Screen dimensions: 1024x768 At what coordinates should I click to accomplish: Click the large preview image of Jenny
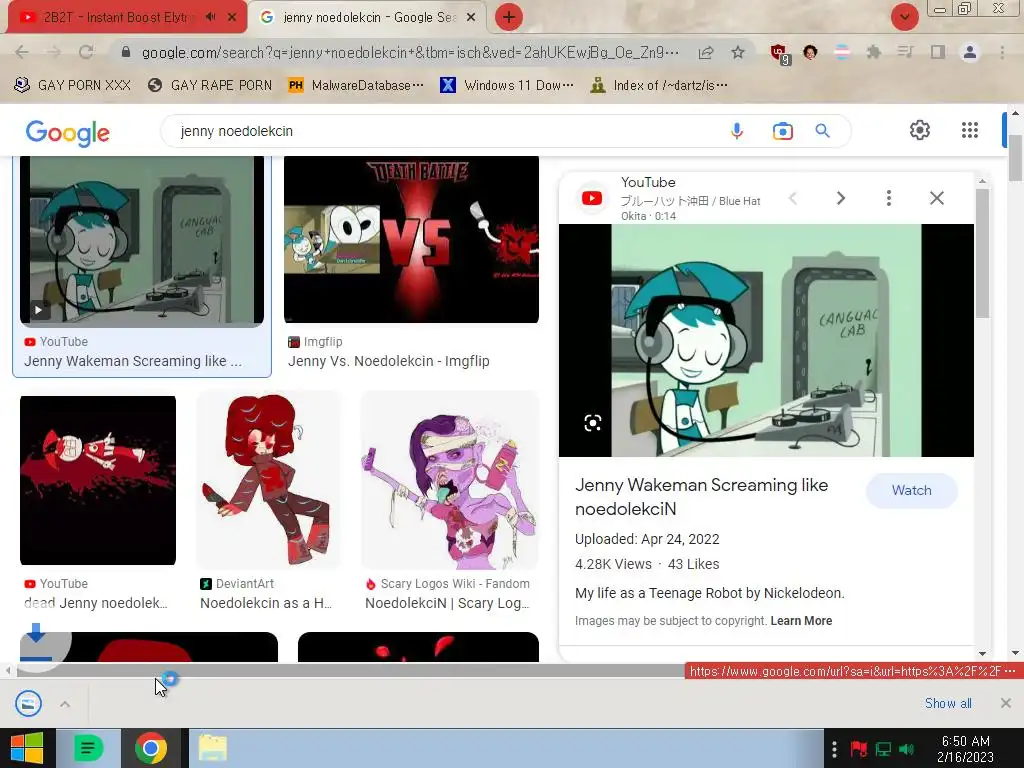coord(766,340)
